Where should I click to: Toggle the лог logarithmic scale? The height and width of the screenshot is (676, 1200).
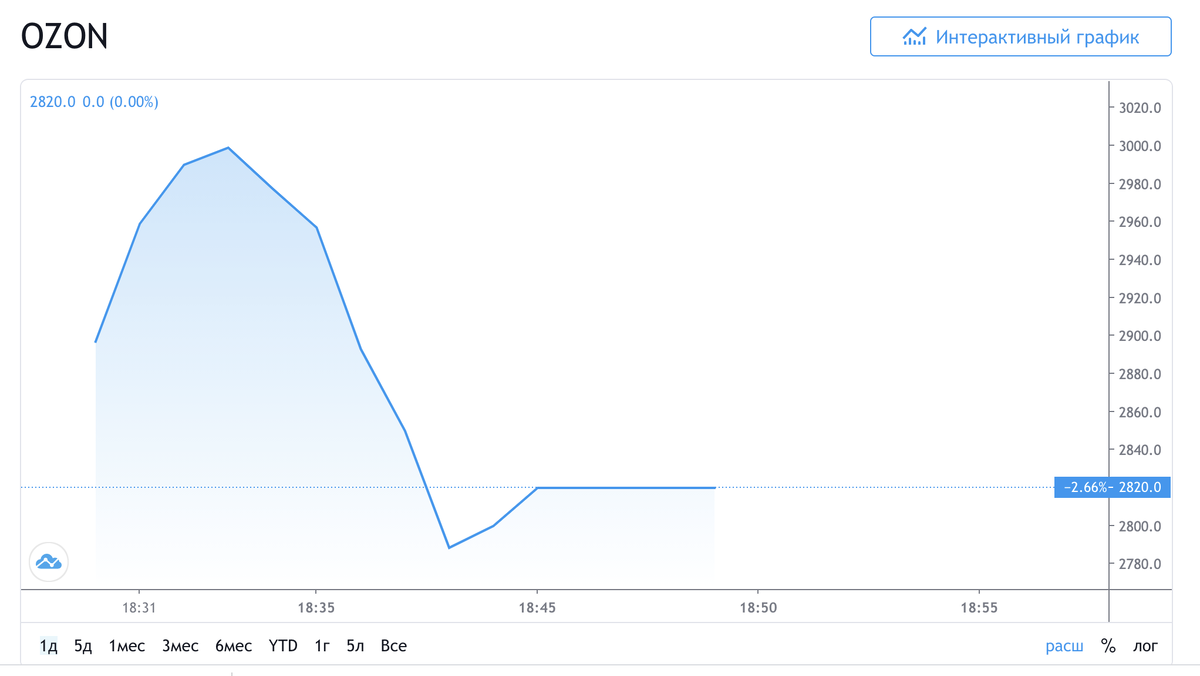pyautogui.click(x=1145, y=646)
